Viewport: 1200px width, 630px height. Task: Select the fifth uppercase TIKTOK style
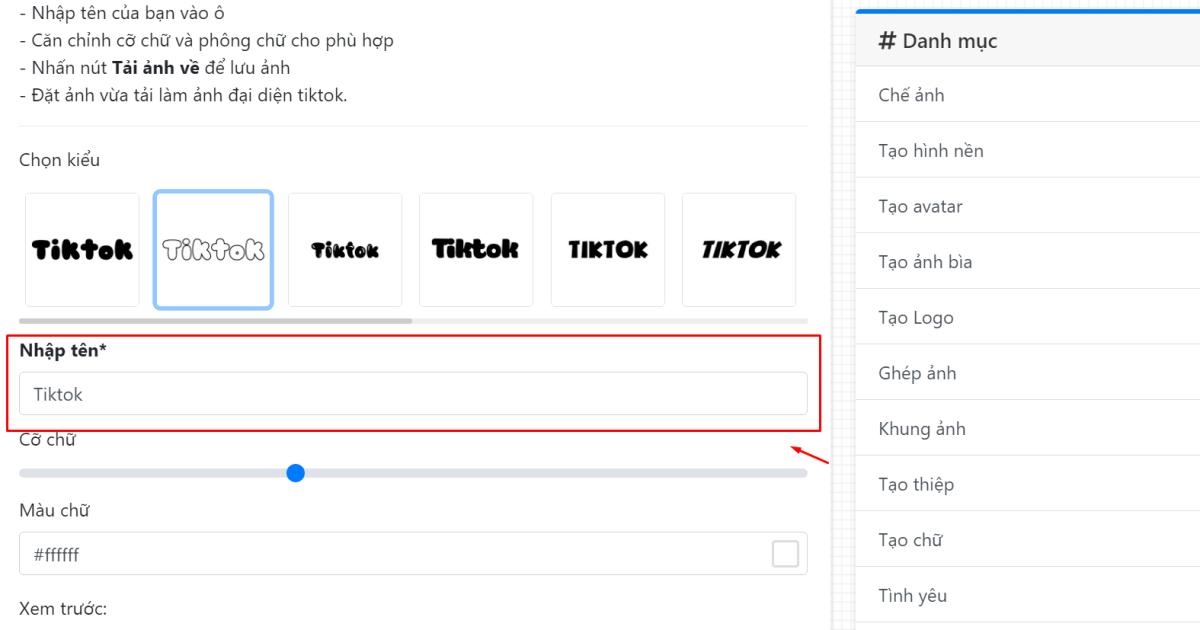tap(608, 250)
